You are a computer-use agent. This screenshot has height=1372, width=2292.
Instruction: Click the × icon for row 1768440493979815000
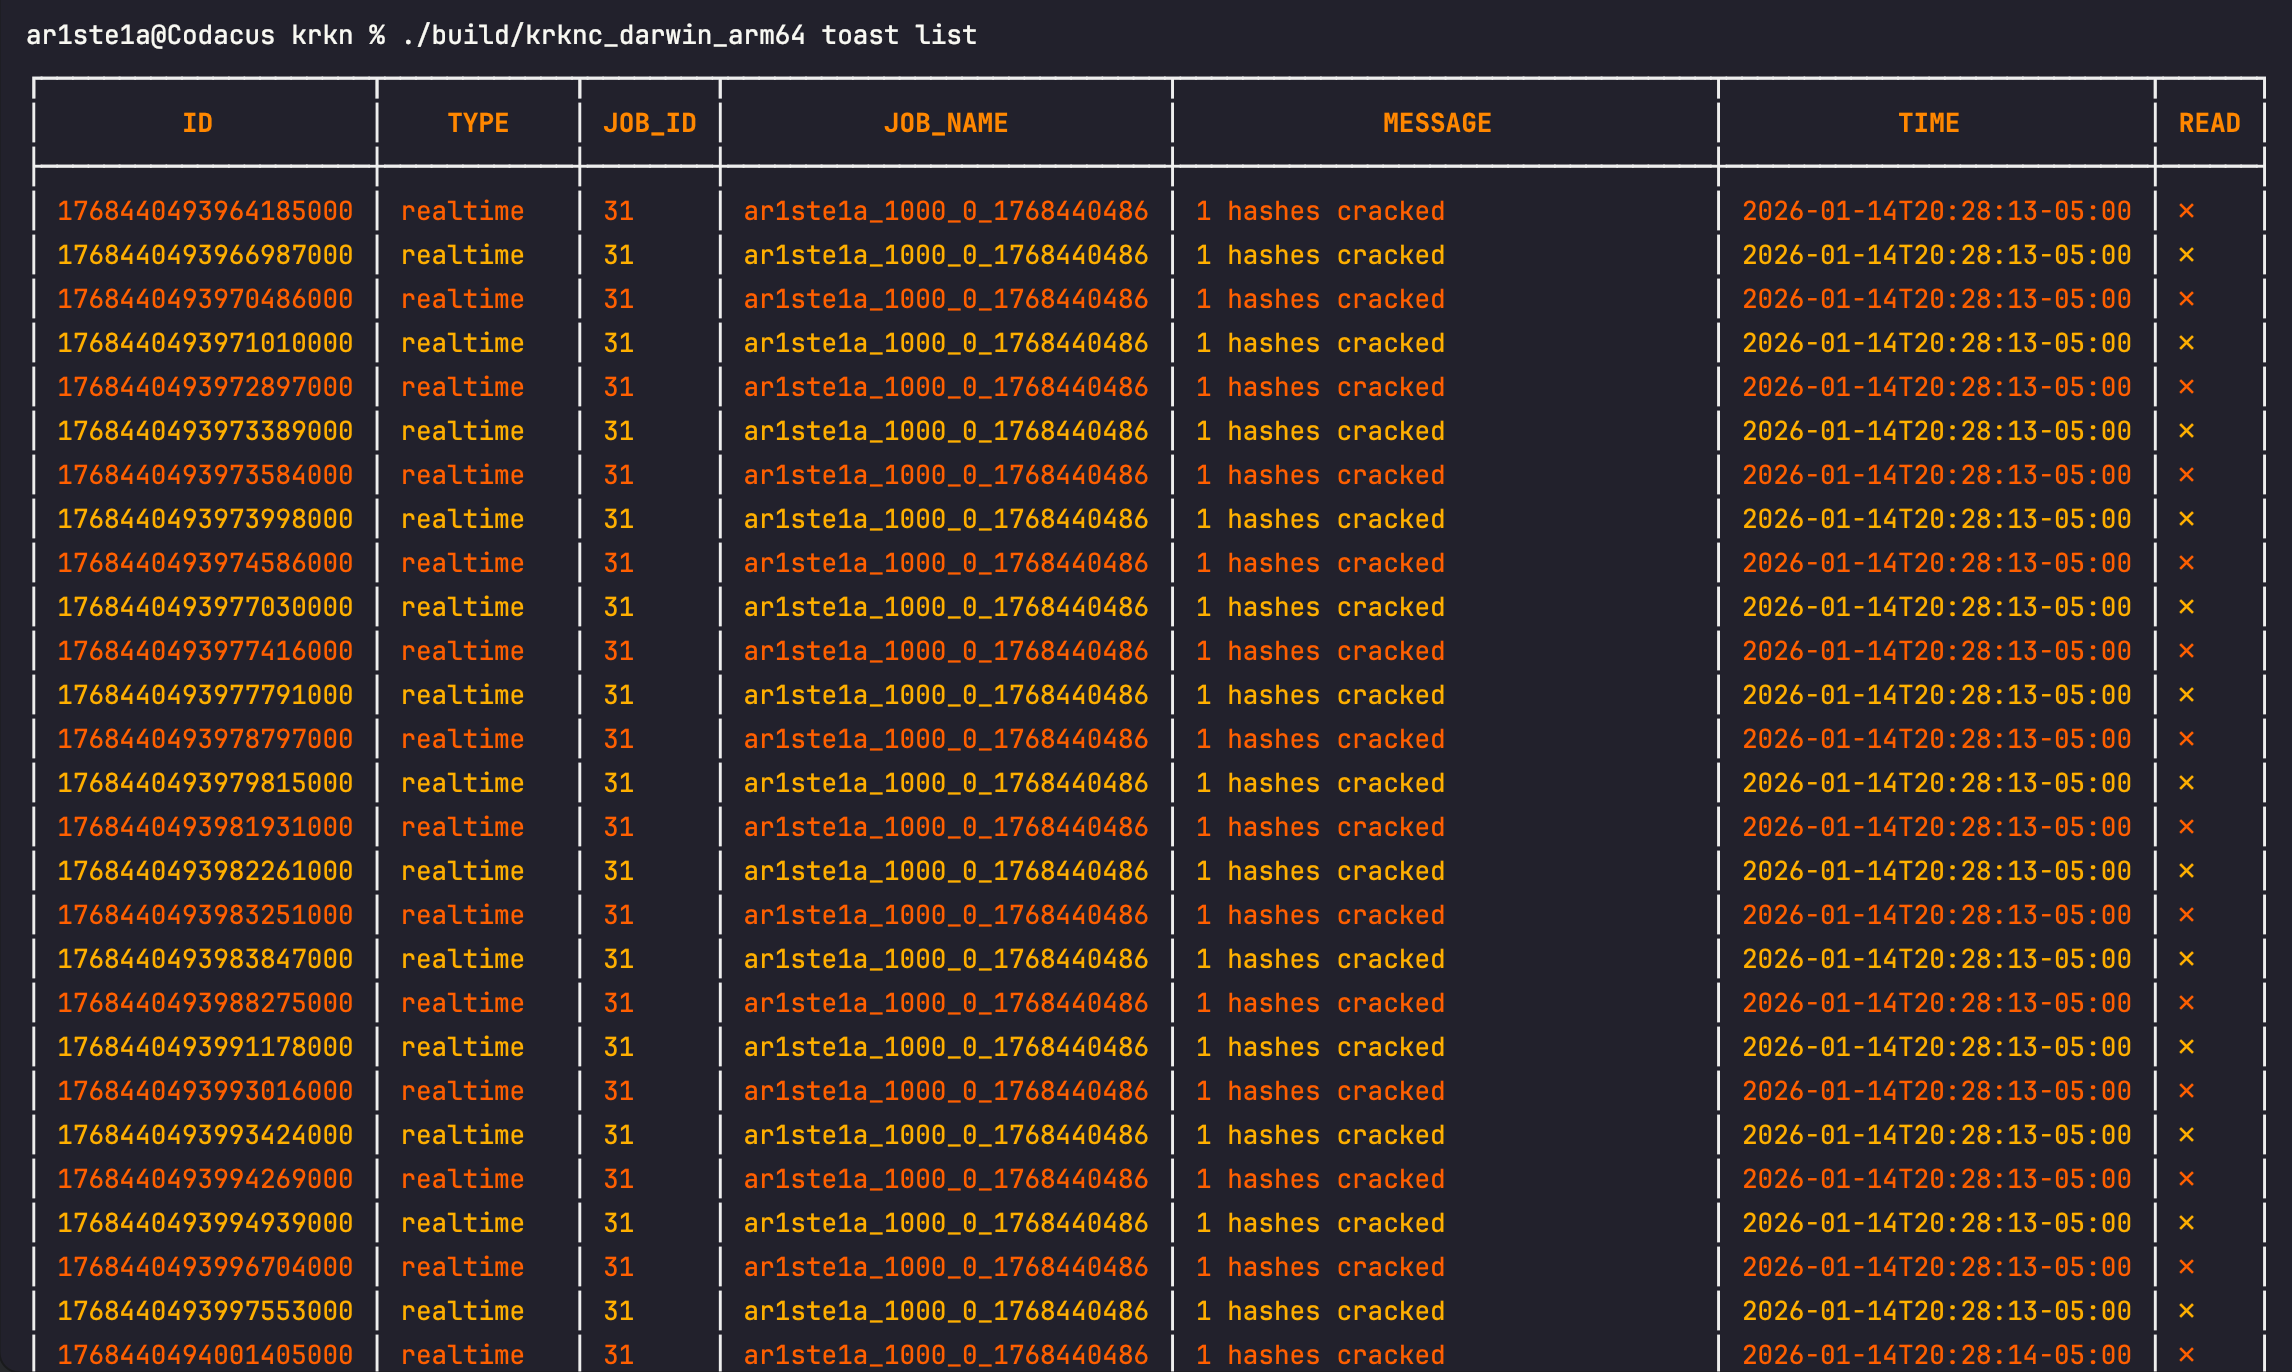[x=2186, y=783]
